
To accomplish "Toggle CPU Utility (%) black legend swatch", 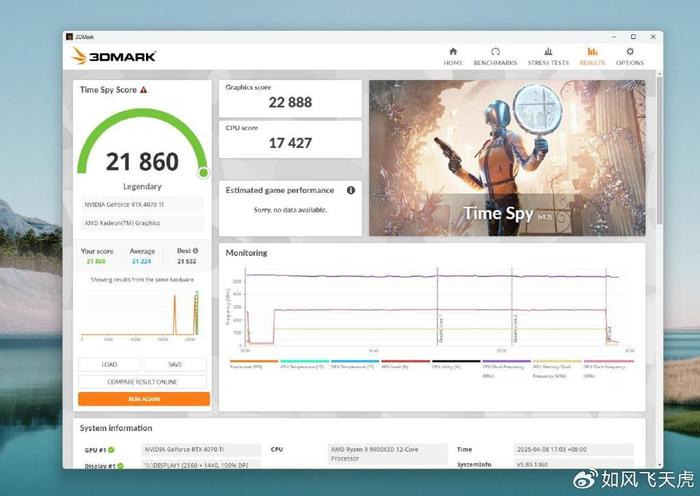I will (456, 361).
